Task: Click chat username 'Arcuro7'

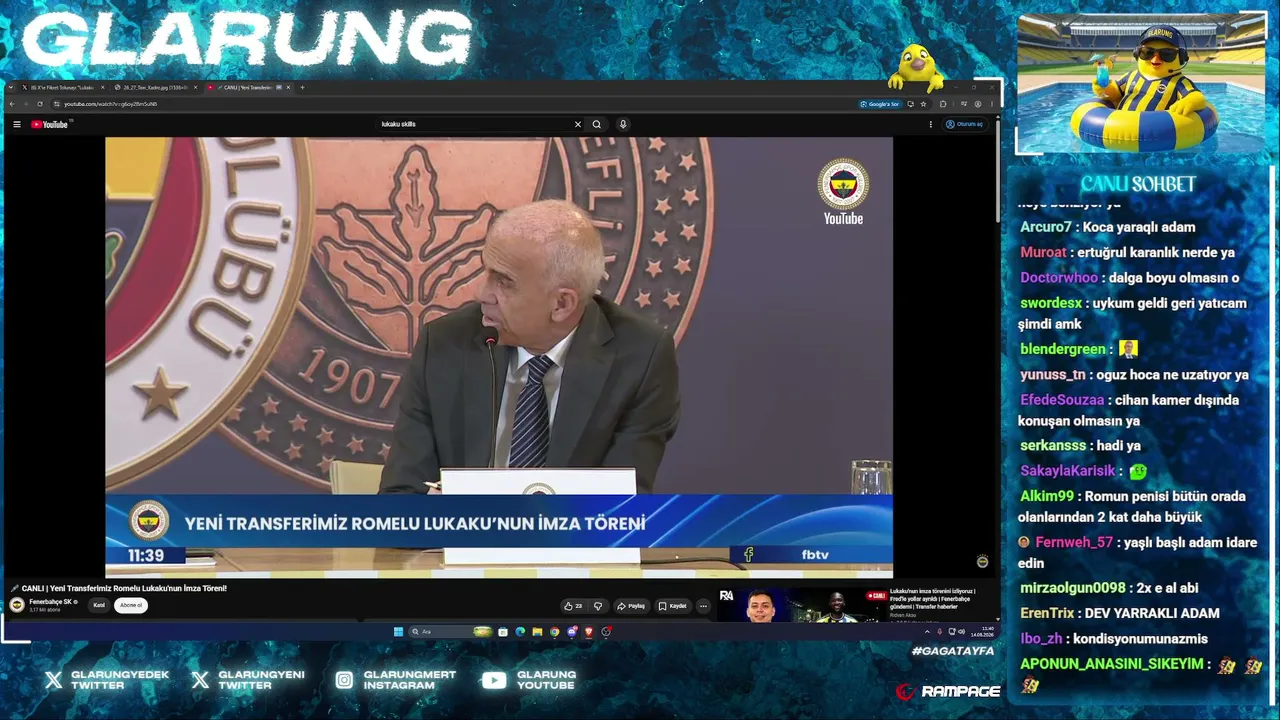Action: (1046, 227)
